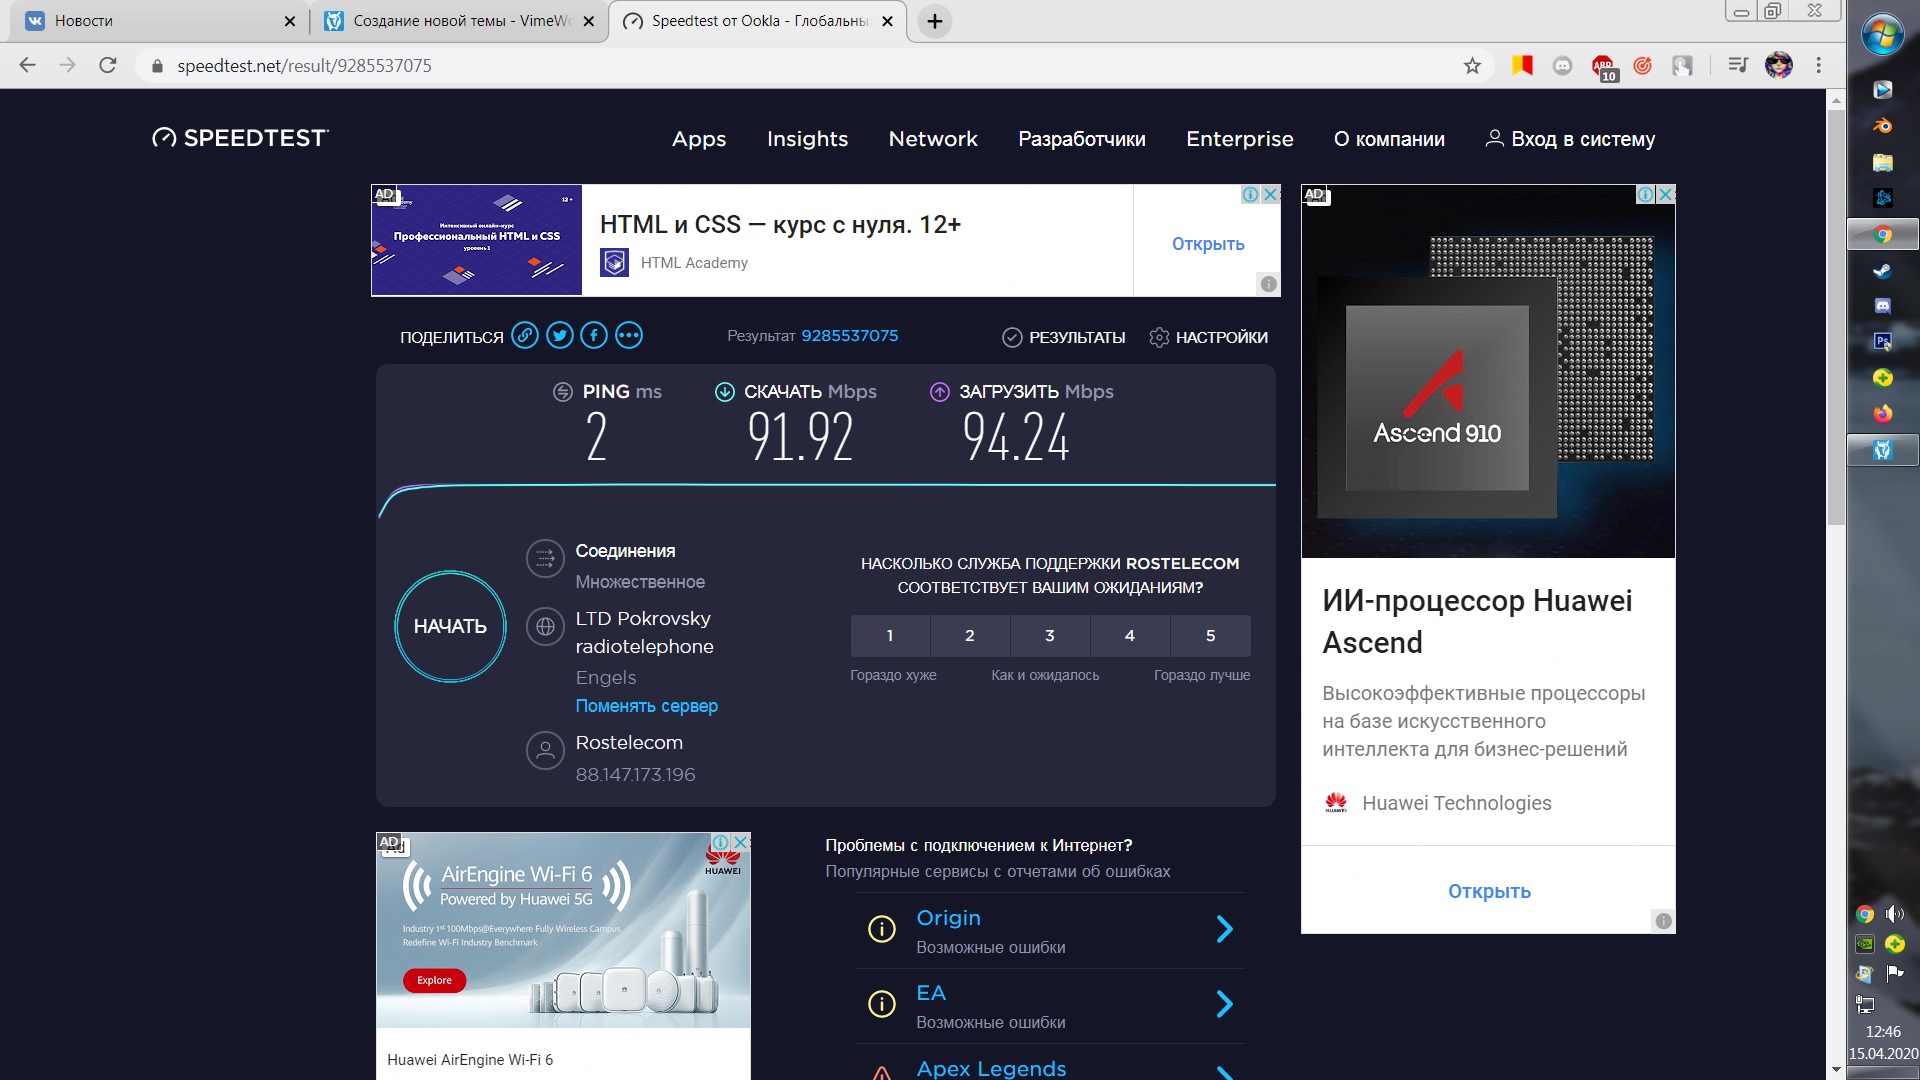Open the Network menu item
The image size is (1920, 1080).
(933, 139)
